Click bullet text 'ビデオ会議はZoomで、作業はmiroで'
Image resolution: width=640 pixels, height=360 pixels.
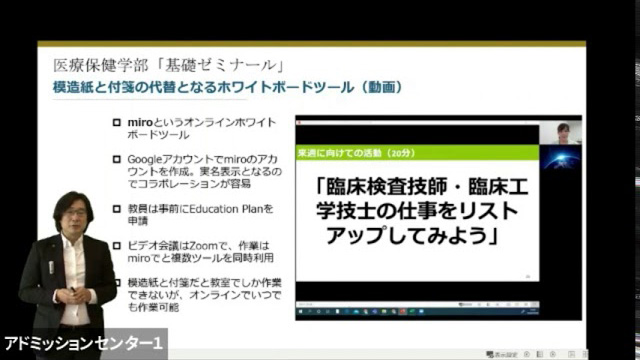[200, 252]
